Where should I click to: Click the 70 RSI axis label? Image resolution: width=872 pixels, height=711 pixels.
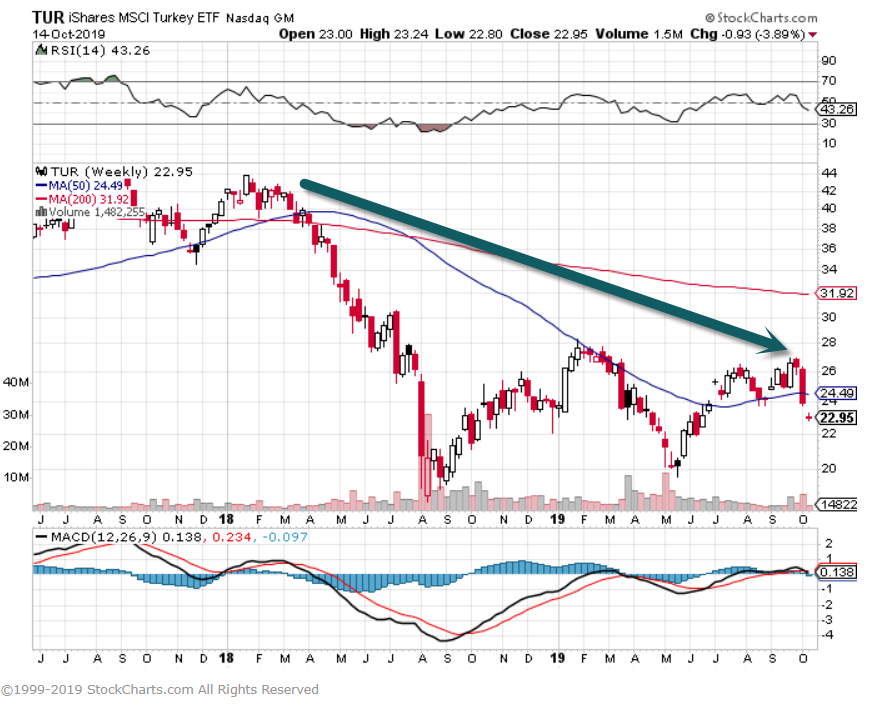(829, 81)
